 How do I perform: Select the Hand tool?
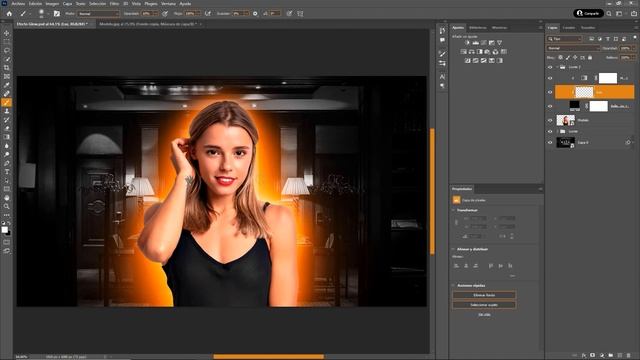7,198
